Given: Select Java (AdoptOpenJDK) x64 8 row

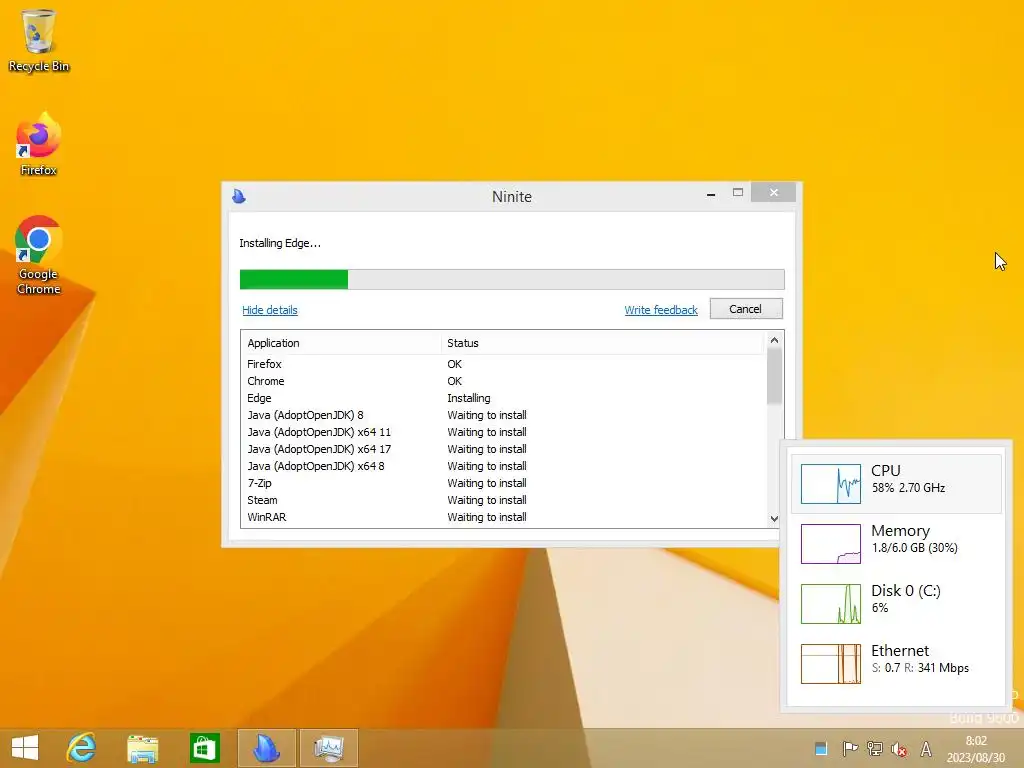Looking at the screenshot, I should [503, 466].
